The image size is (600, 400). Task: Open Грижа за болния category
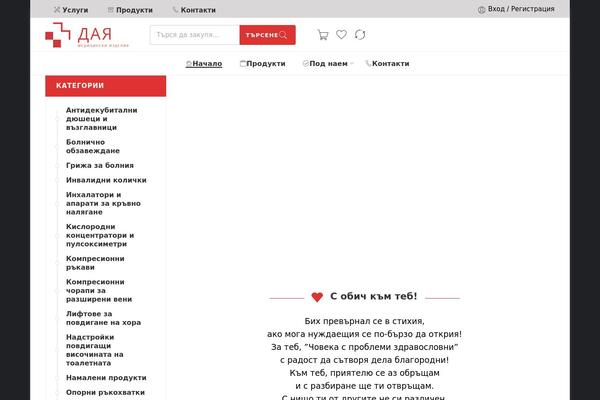click(x=99, y=165)
